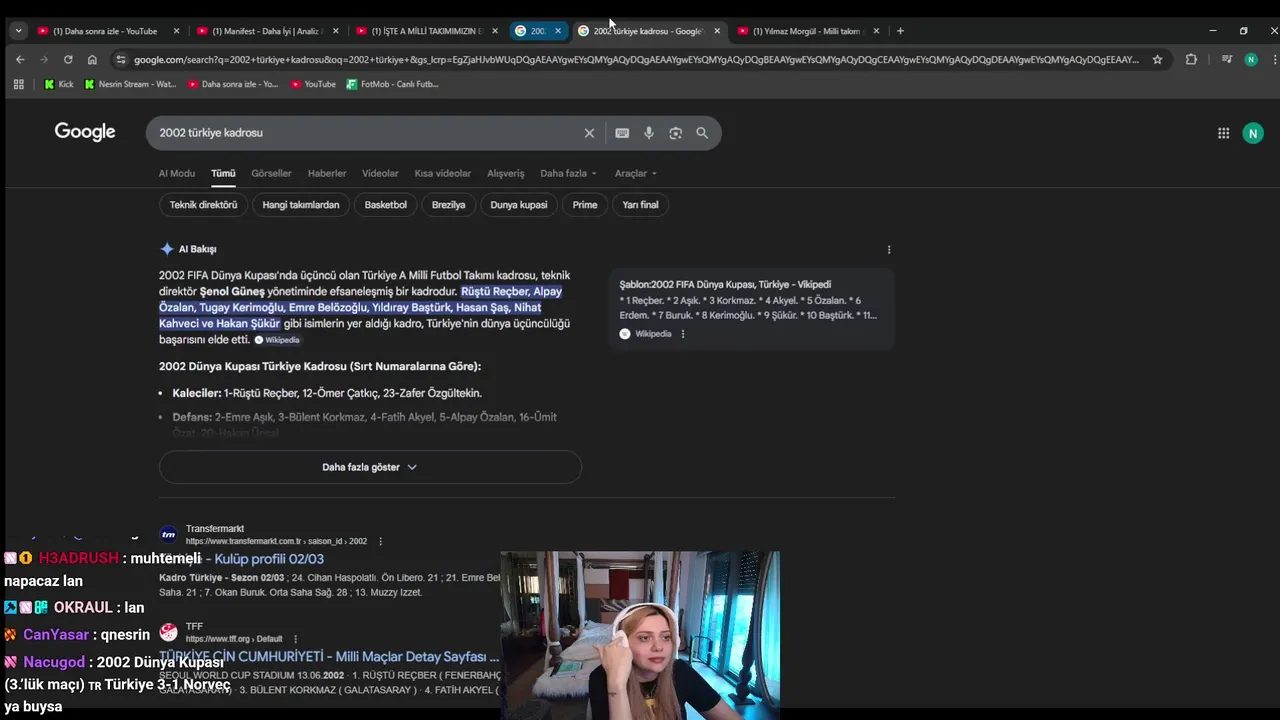Select the Basketbol filter chip
The height and width of the screenshot is (720, 1280).
click(x=386, y=205)
